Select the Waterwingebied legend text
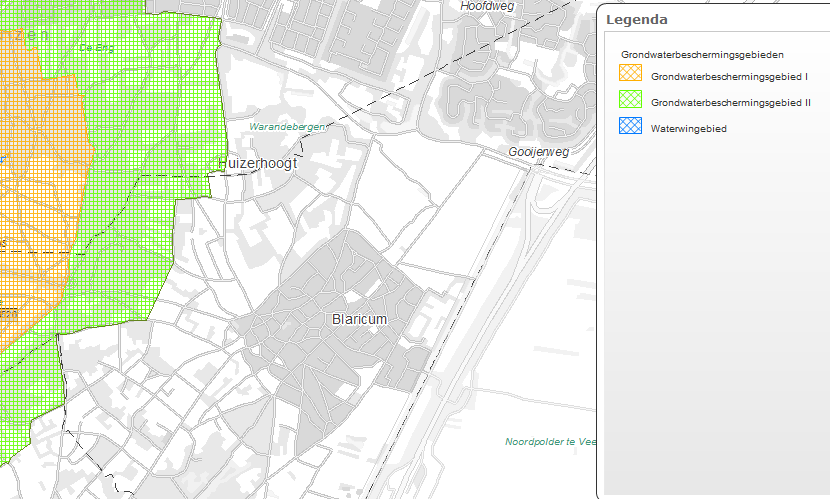The height and width of the screenshot is (499, 830). coord(688,129)
